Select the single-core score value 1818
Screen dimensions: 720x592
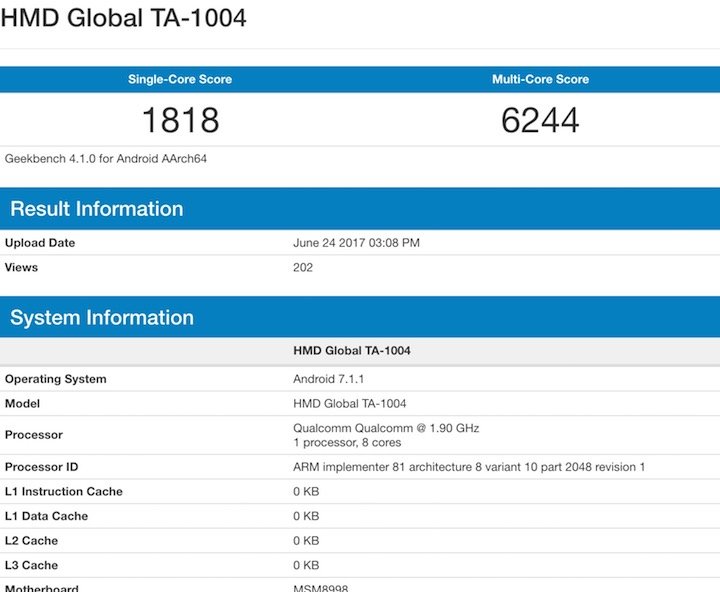pyautogui.click(x=181, y=120)
